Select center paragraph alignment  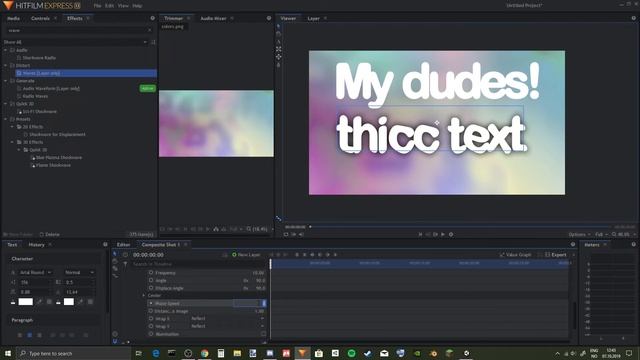29,335
